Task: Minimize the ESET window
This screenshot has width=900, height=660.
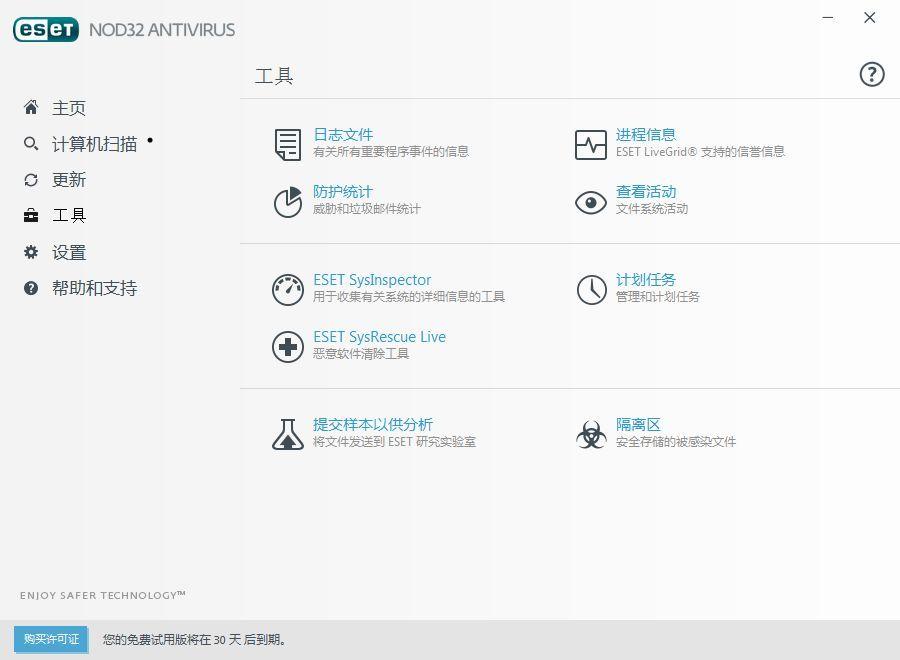Action: (x=828, y=18)
